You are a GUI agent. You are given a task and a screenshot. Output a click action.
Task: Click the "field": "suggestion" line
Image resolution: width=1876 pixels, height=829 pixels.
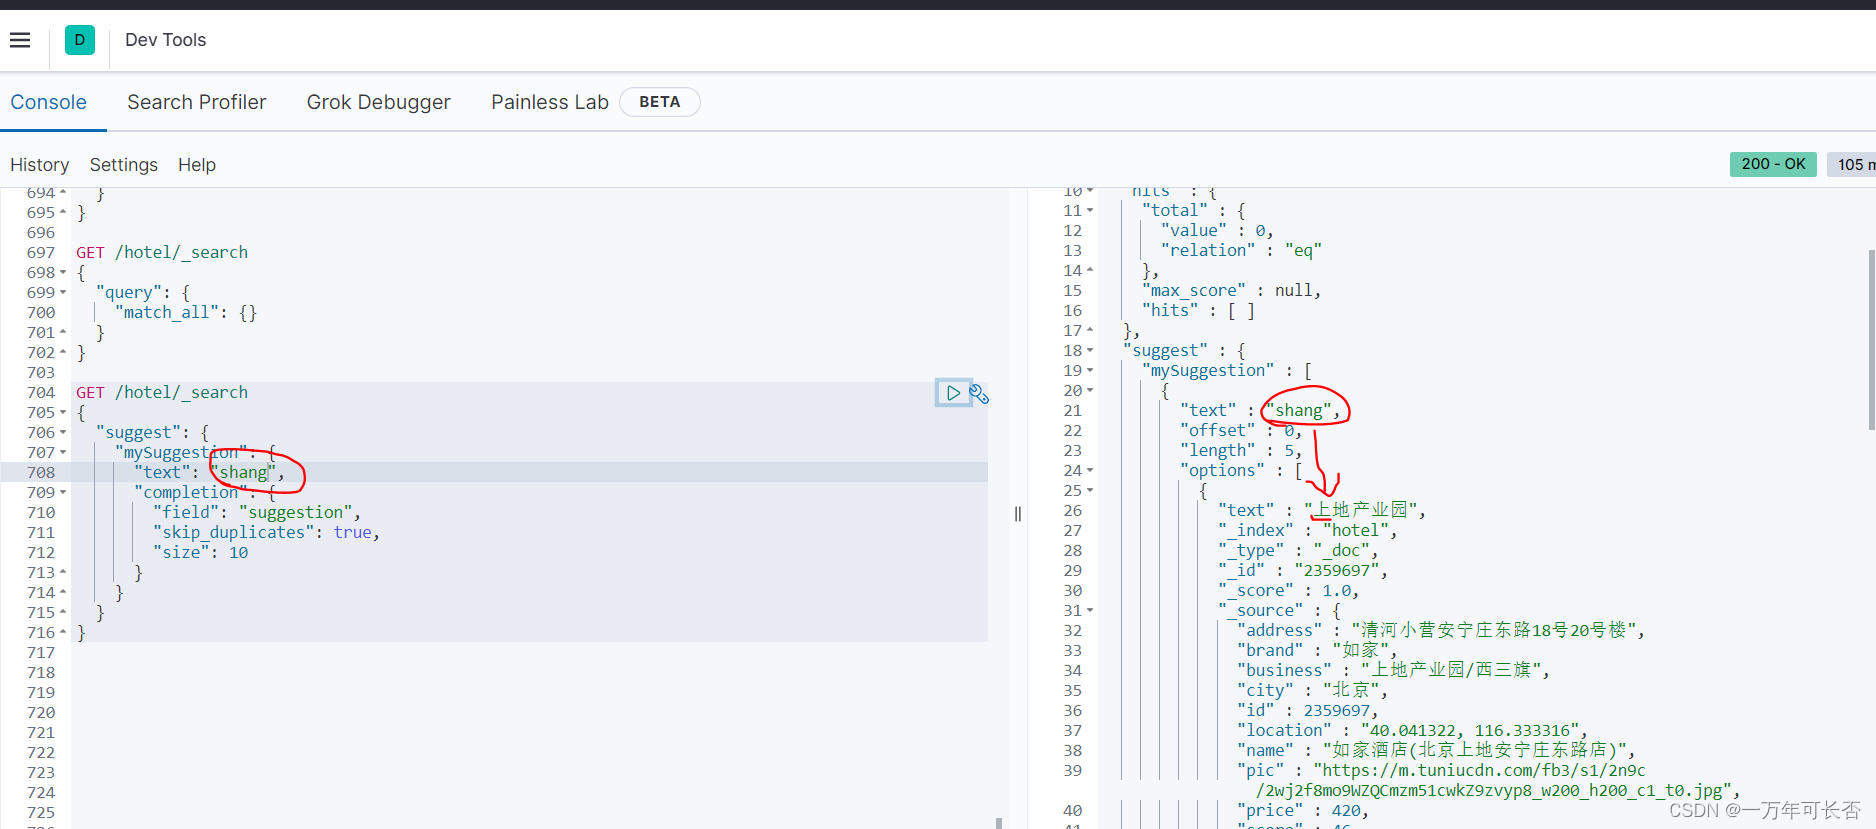[x=257, y=513]
